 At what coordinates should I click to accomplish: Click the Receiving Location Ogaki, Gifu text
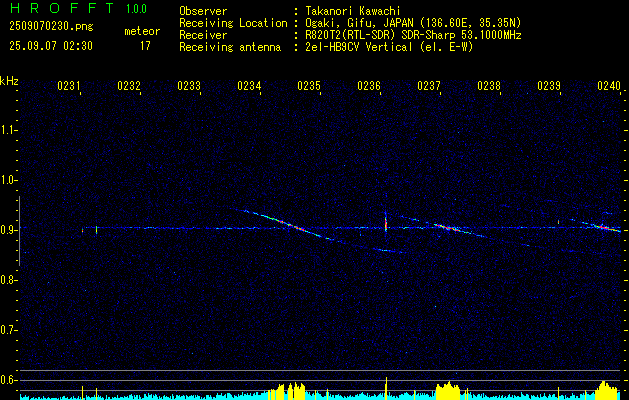coord(413,23)
